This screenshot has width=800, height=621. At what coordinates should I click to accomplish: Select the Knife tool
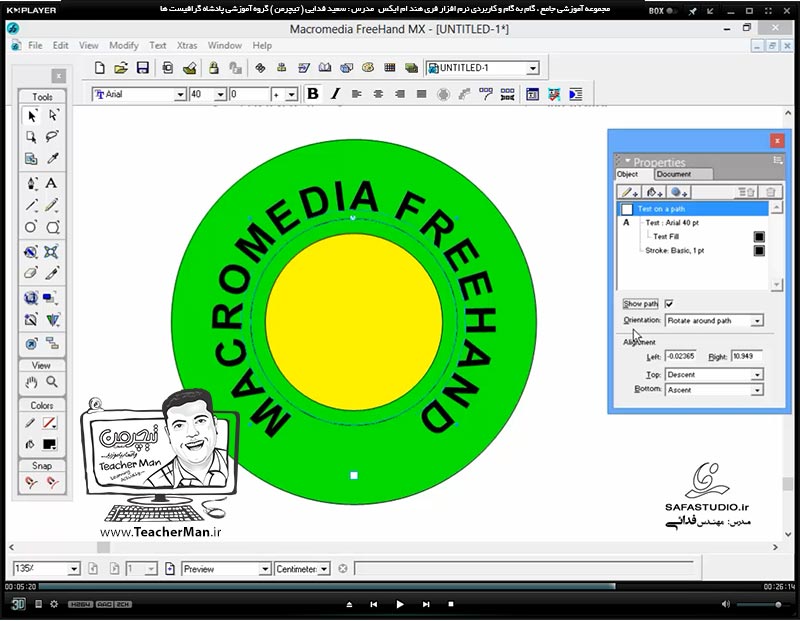pos(52,273)
